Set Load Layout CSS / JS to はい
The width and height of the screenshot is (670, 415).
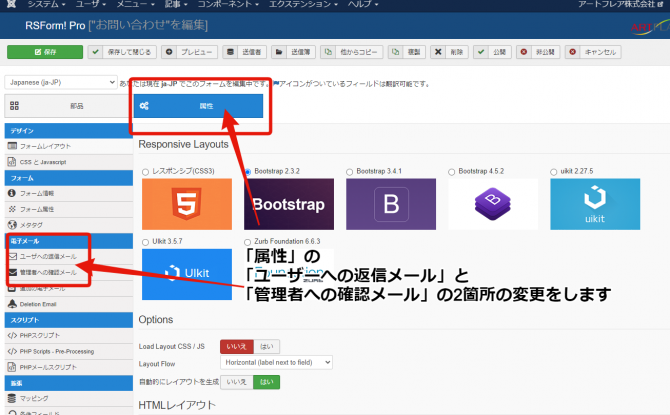[267, 347]
